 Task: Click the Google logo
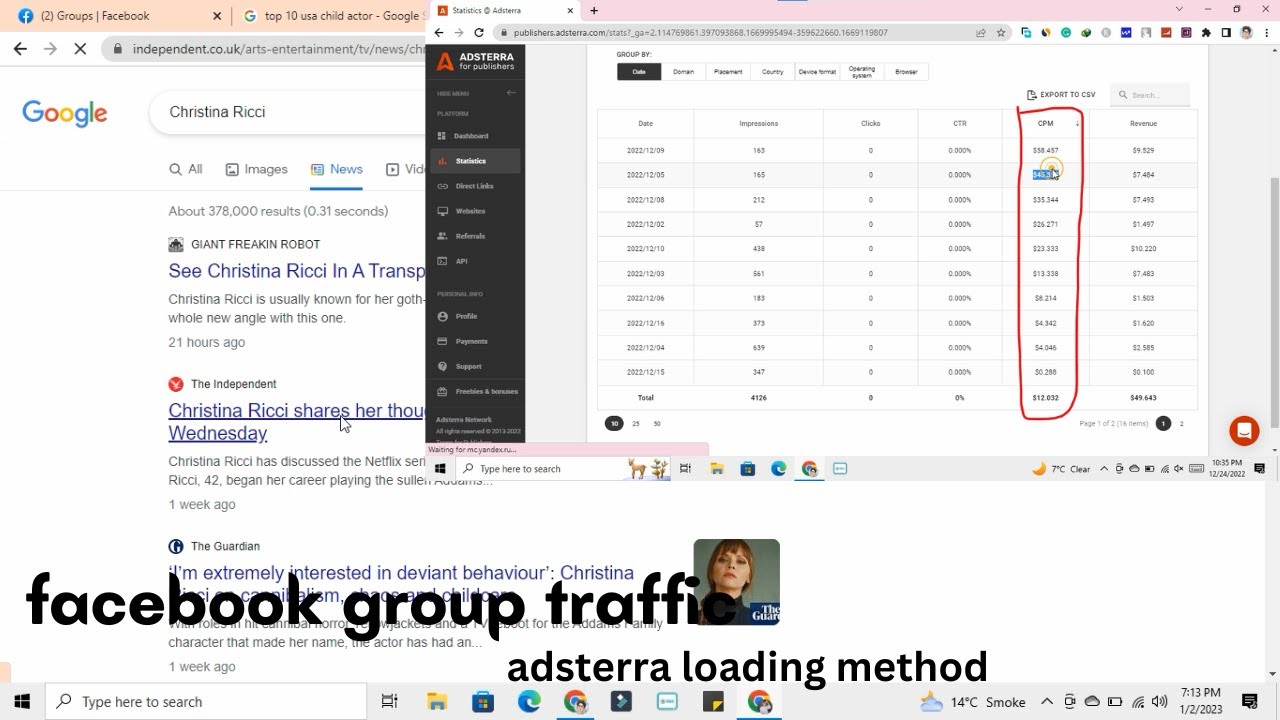click(65, 113)
